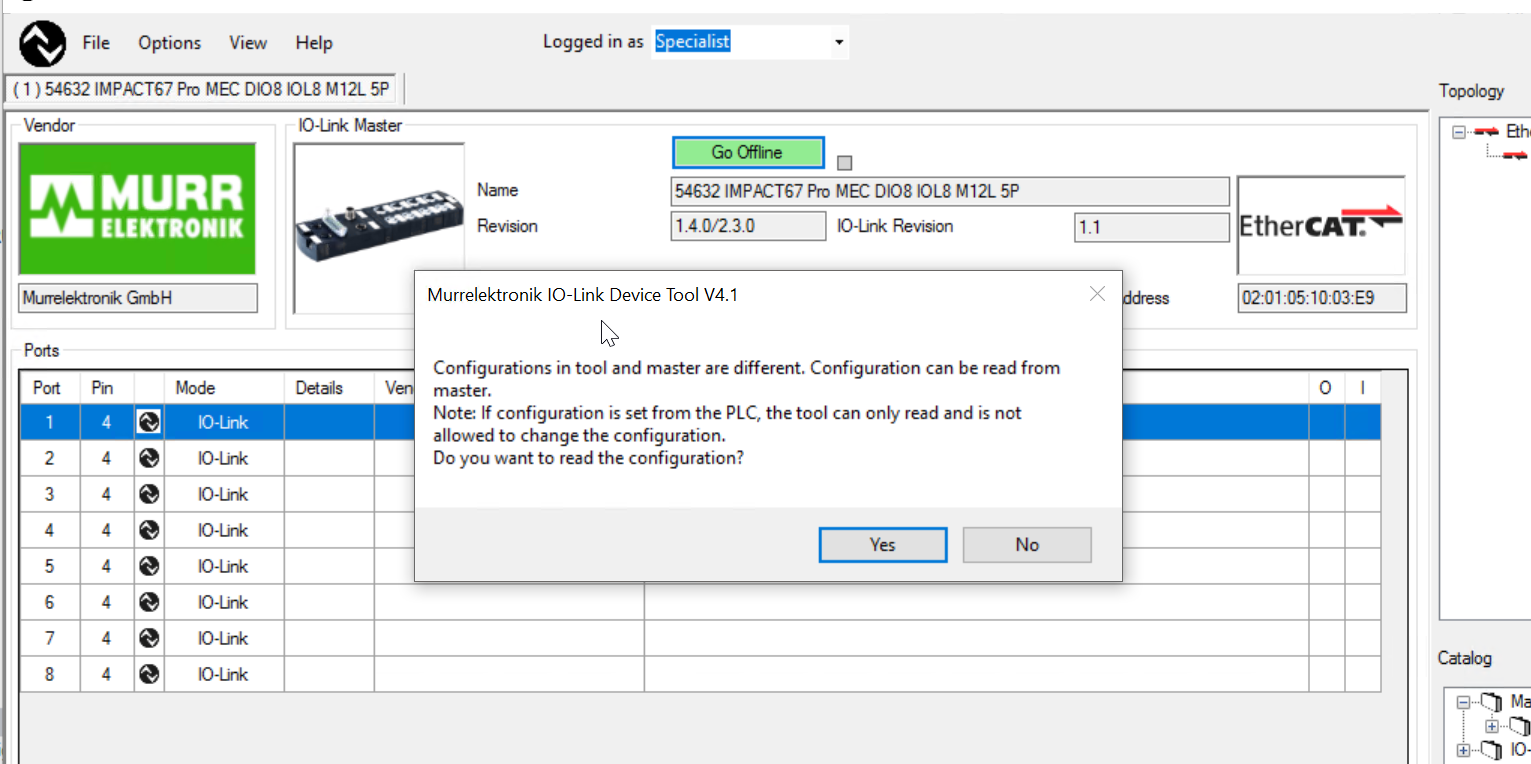Viewport: 1531px width, 764px height.
Task: Click the IO-Link icon in port 2 row
Action: pyautogui.click(x=149, y=458)
